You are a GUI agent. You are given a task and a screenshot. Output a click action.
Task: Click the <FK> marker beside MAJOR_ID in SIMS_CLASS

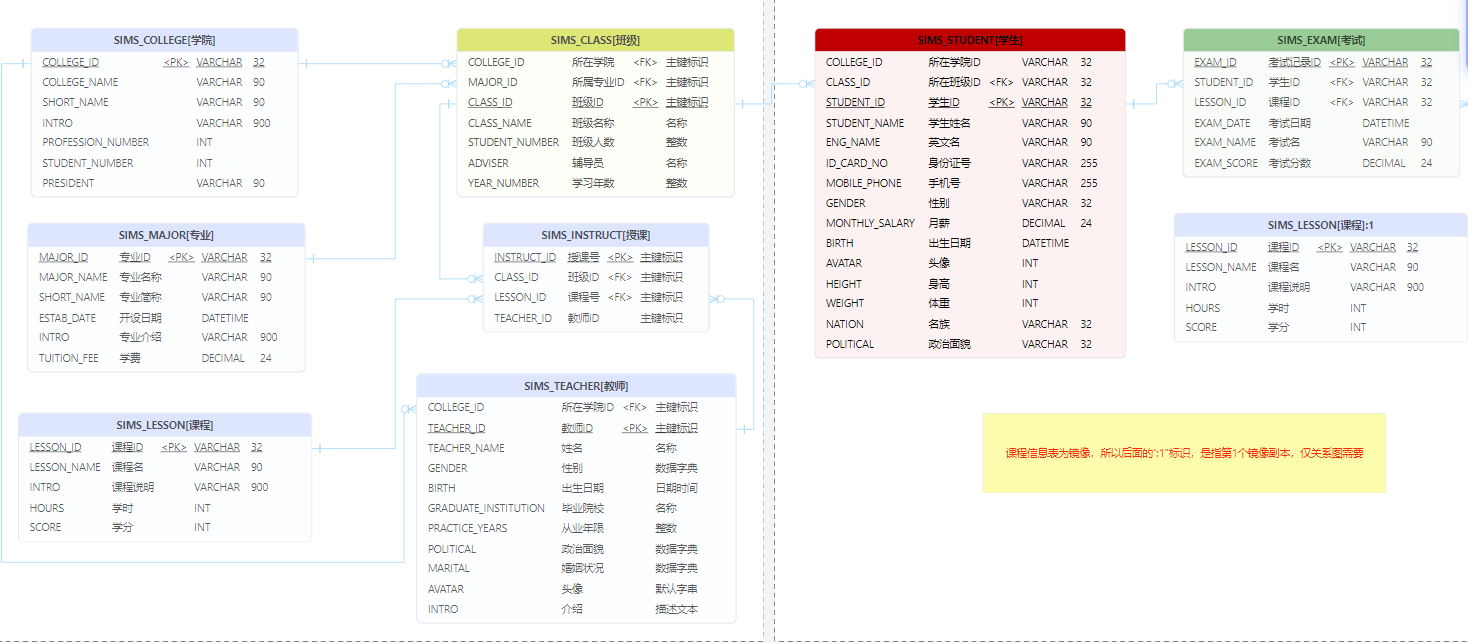(x=647, y=81)
